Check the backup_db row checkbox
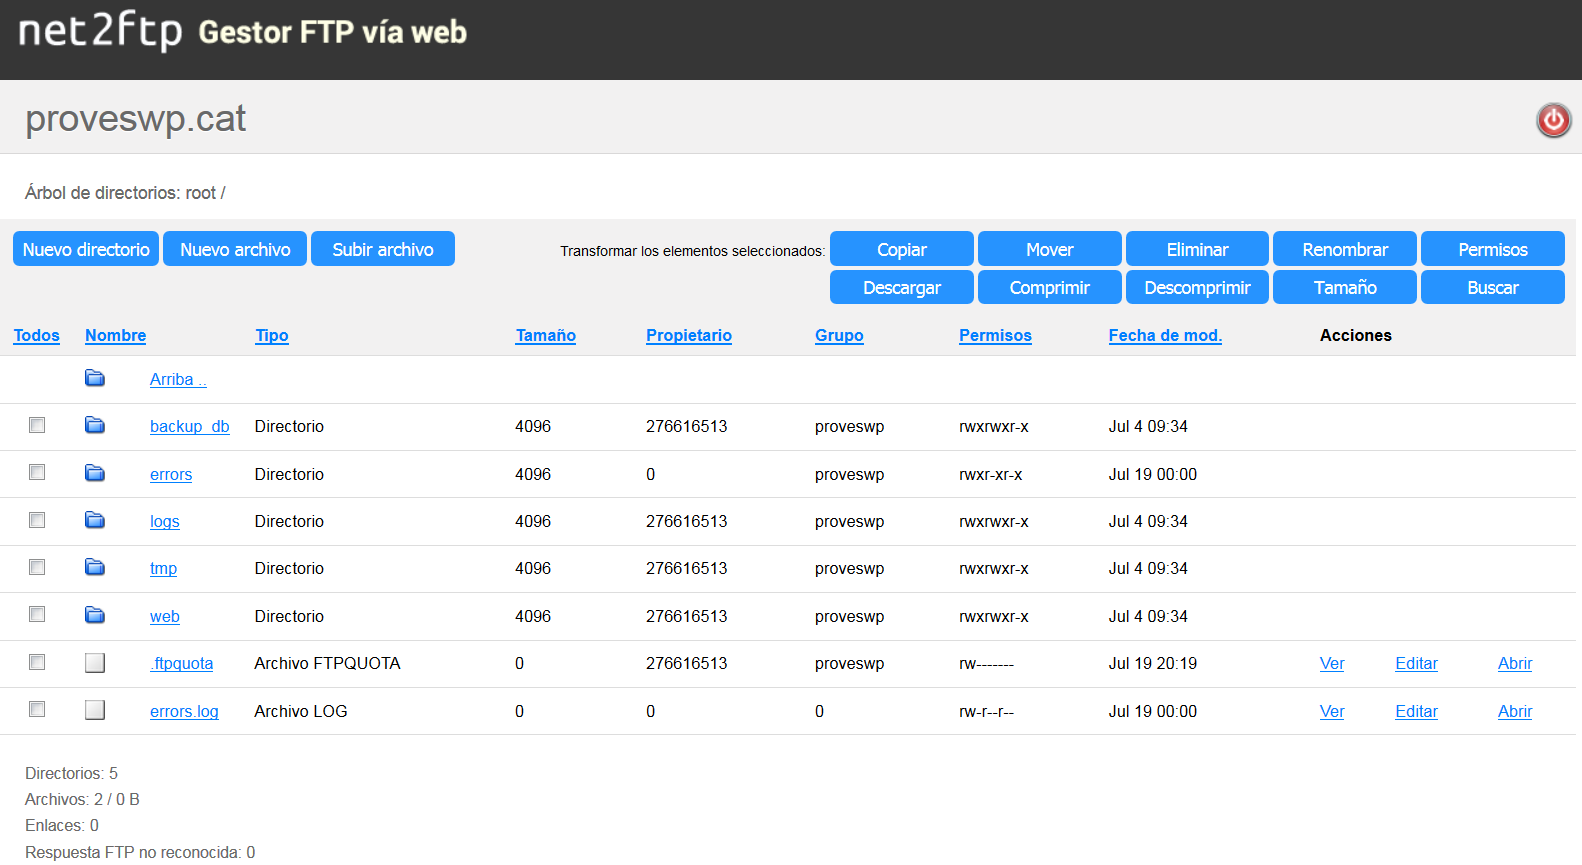The height and width of the screenshot is (865, 1582). [x=37, y=425]
